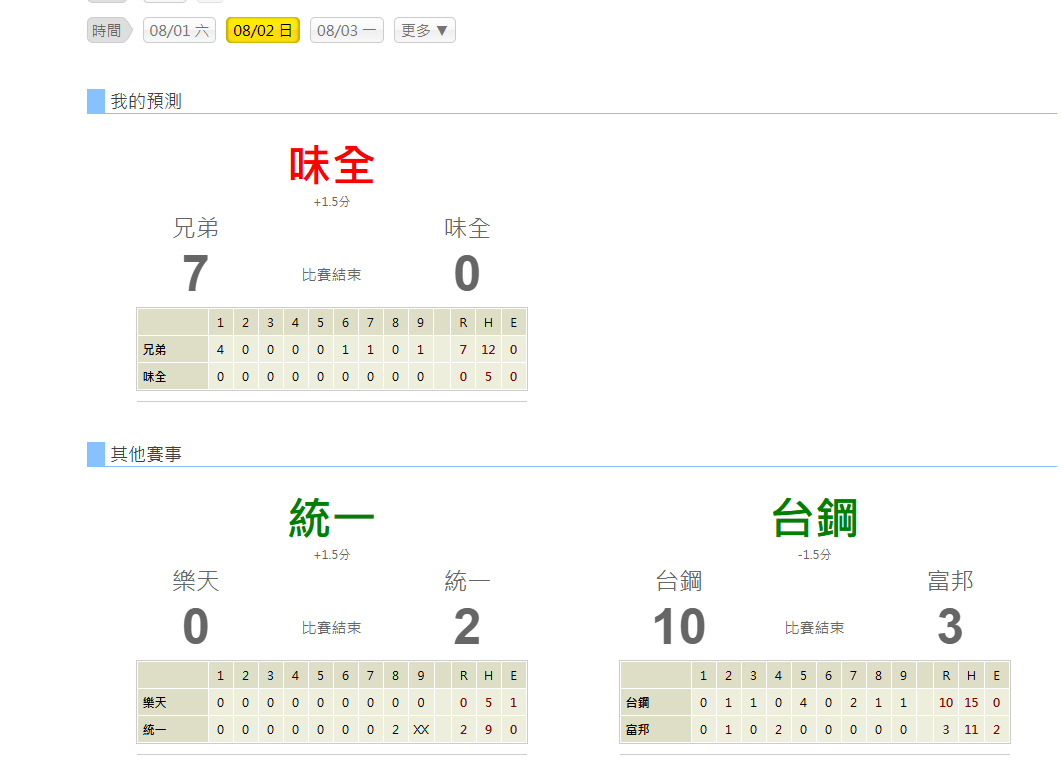The width and height of the screenshot is (1062, 768).
Task: Click the +1.5分 spread under 統一
Action: coord(332,555)
